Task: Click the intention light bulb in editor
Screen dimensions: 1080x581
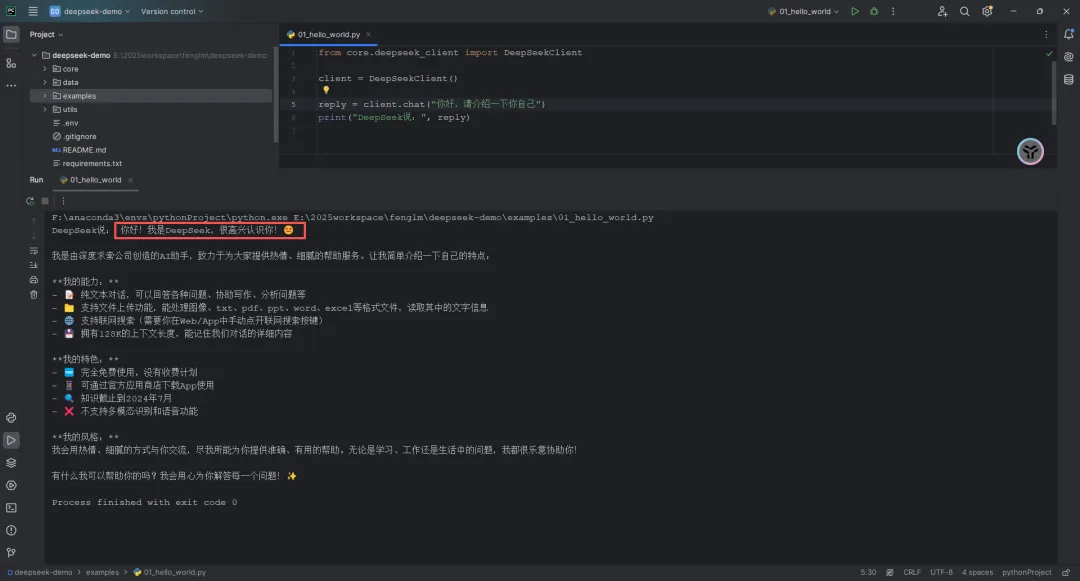Action: [x=326, y=90]
